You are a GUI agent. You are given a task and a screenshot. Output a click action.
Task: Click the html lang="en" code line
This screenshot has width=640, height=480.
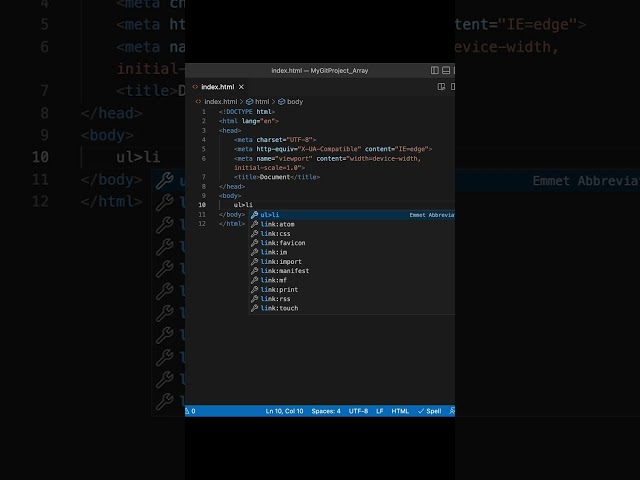click(249, 121)
